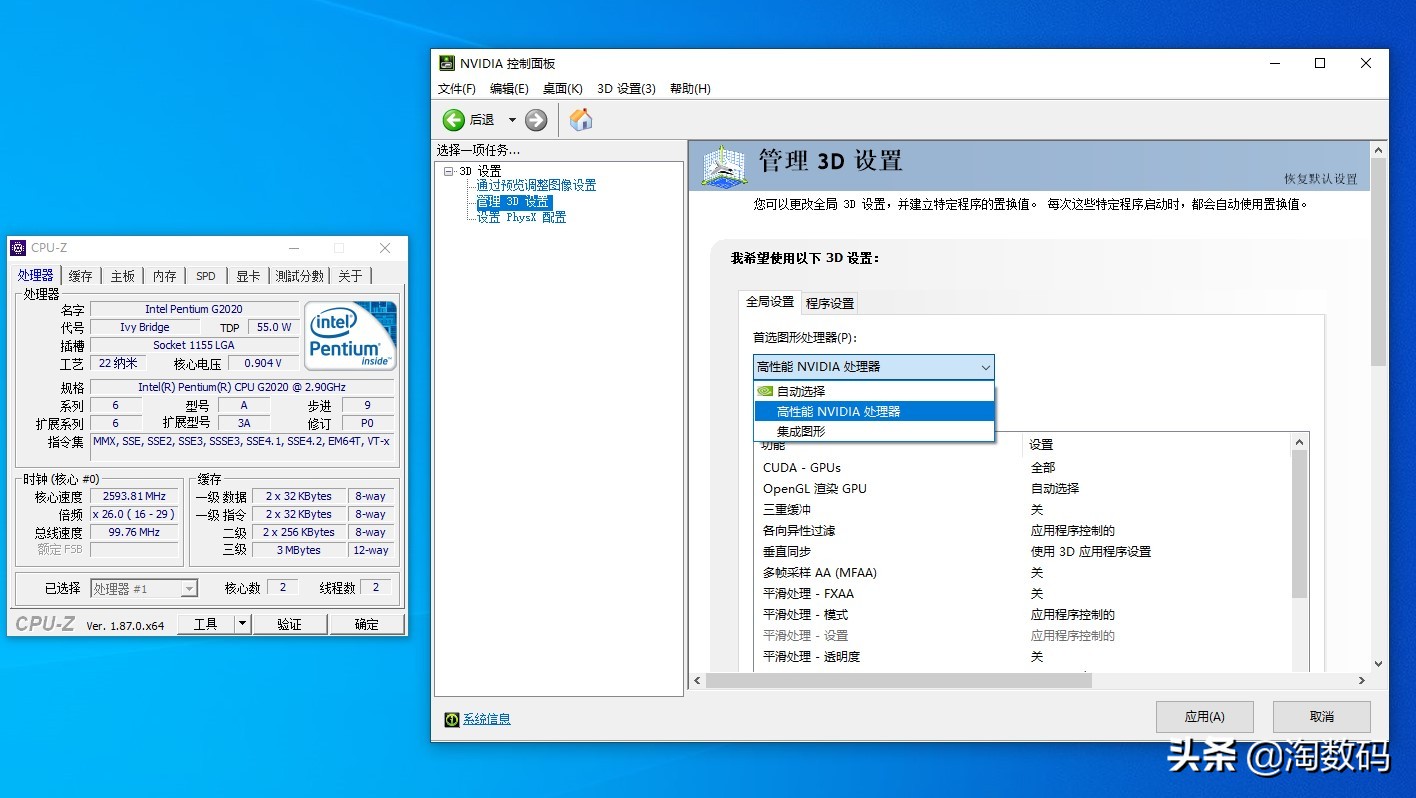
Task: Click the 系统信息 icon at bottom left
Action: 449,719
